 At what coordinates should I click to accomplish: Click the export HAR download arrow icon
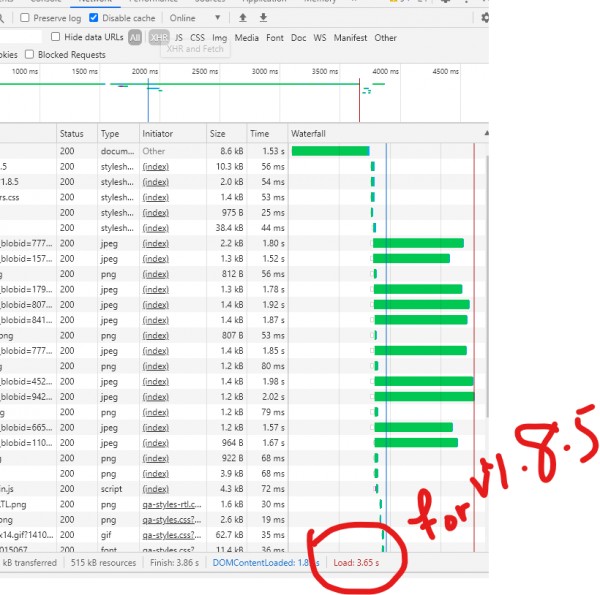tap(263, 18)
